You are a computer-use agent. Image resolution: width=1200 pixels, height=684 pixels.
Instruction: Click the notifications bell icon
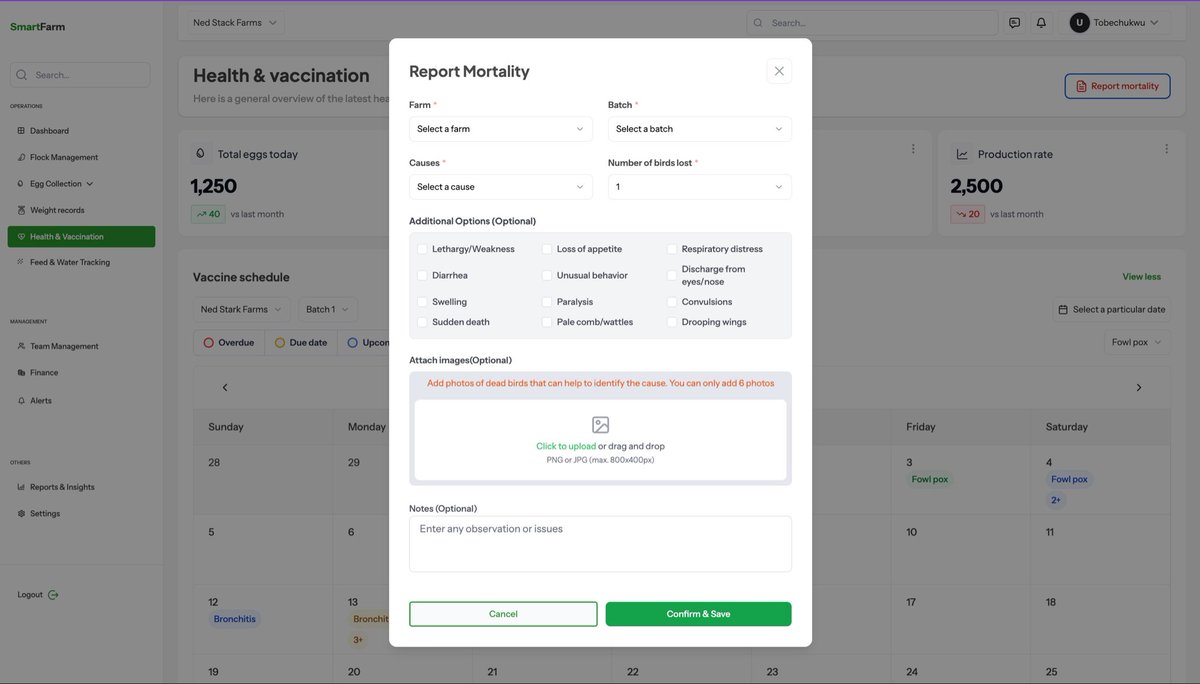pos(1040,20)
